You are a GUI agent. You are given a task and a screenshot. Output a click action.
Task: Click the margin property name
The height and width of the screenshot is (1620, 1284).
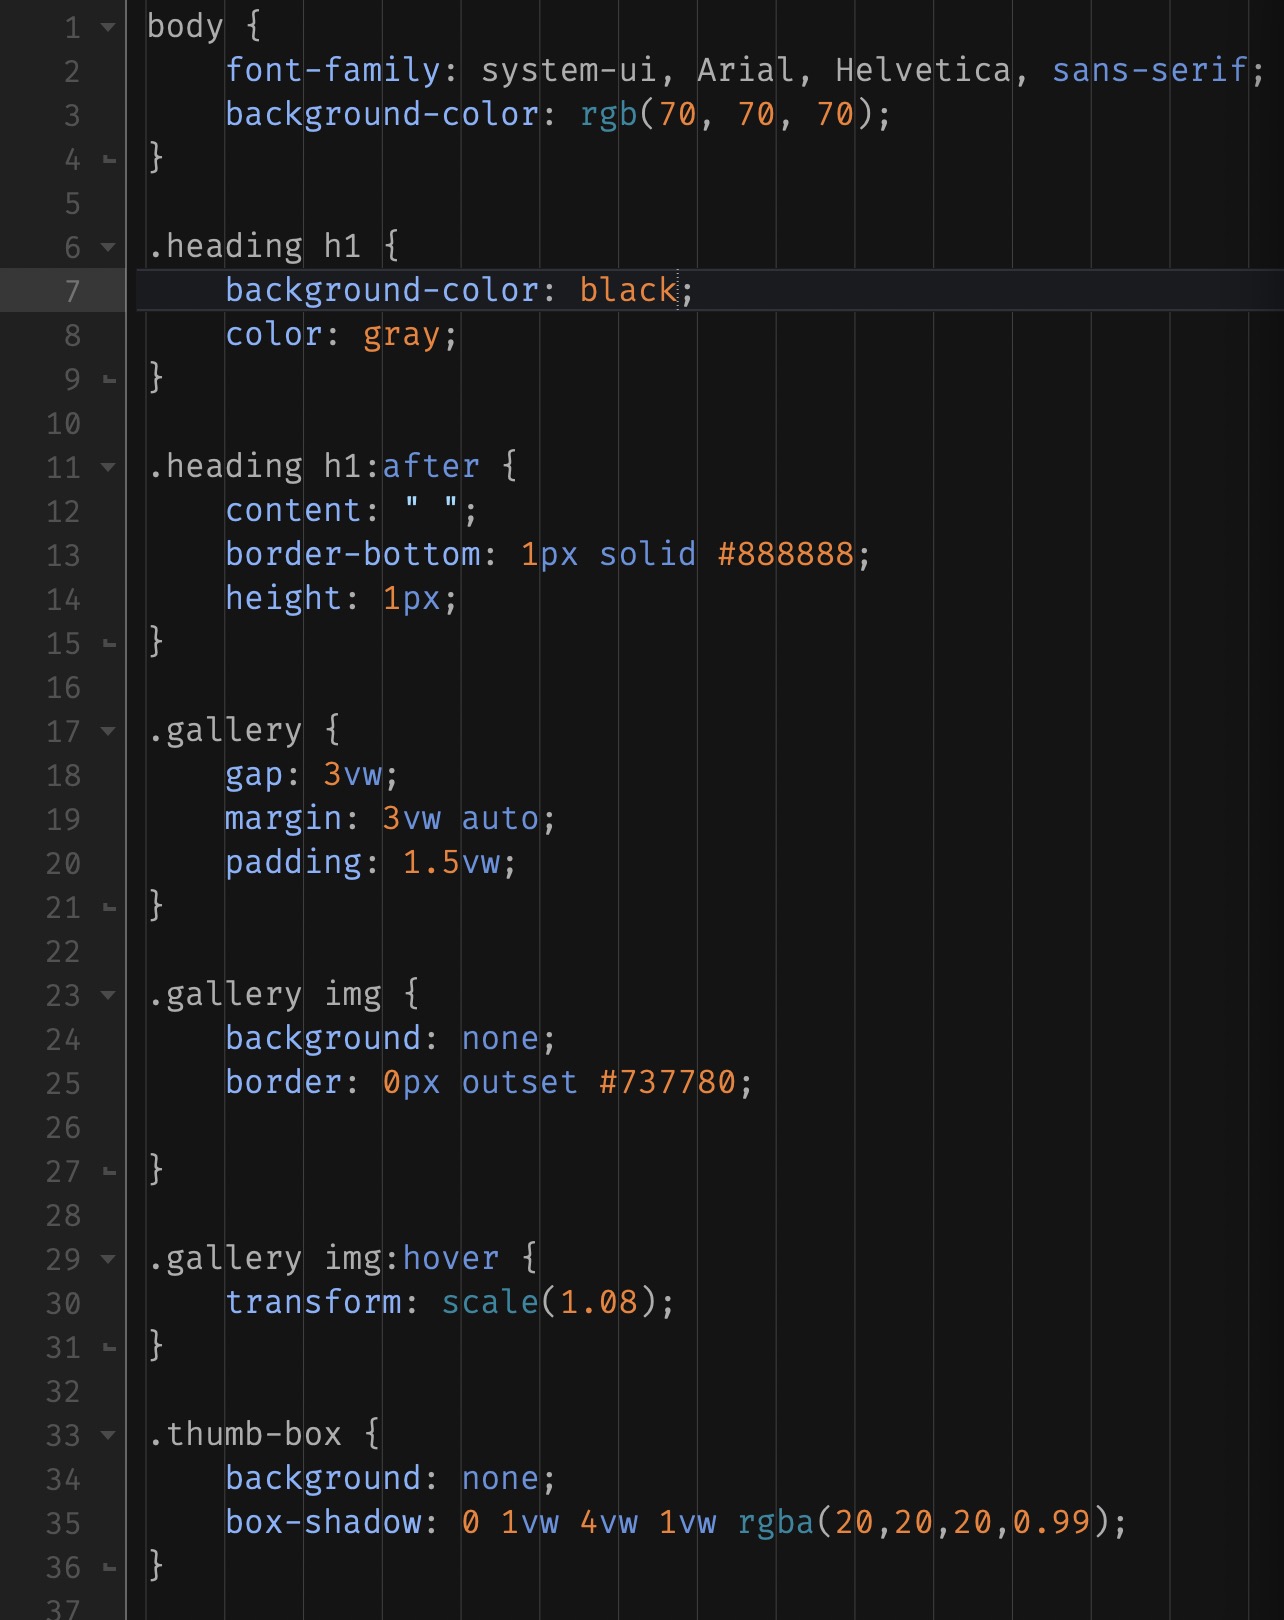284,818
